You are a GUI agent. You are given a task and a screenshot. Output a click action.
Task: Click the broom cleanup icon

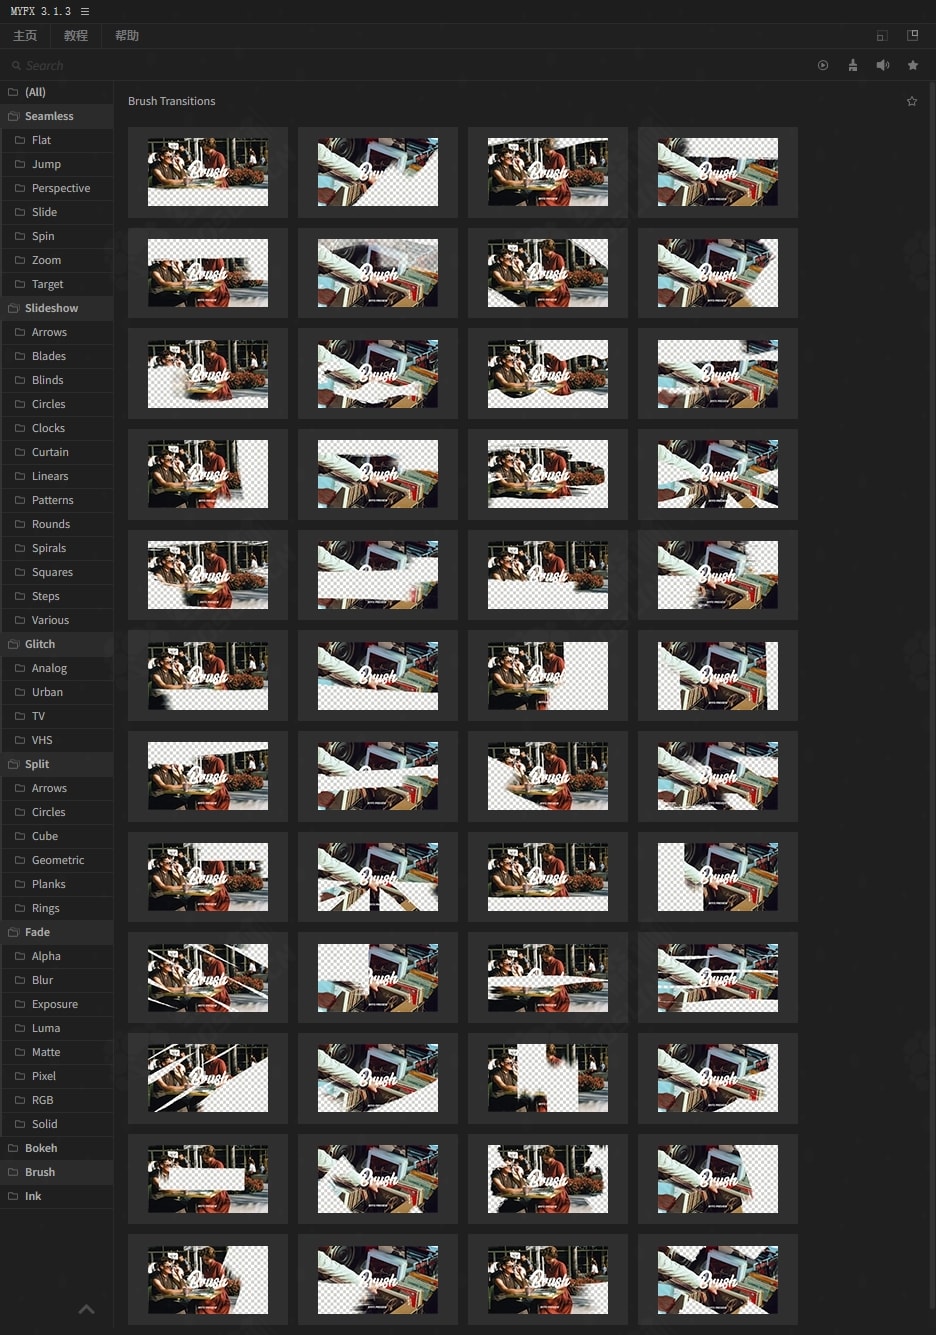click(x=853, y=65)
